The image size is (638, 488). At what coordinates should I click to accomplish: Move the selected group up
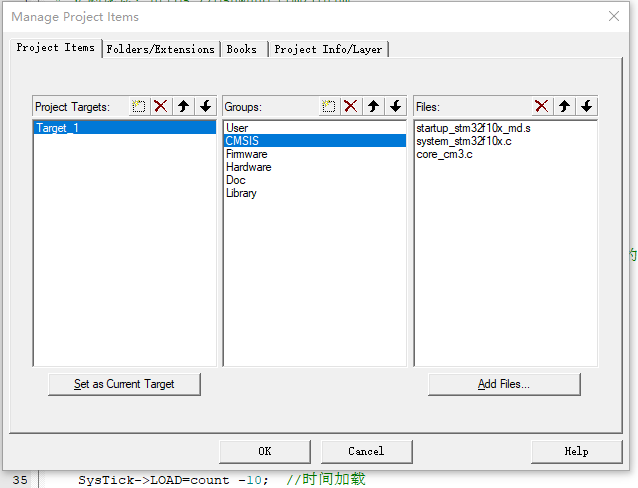click(374, 107)
